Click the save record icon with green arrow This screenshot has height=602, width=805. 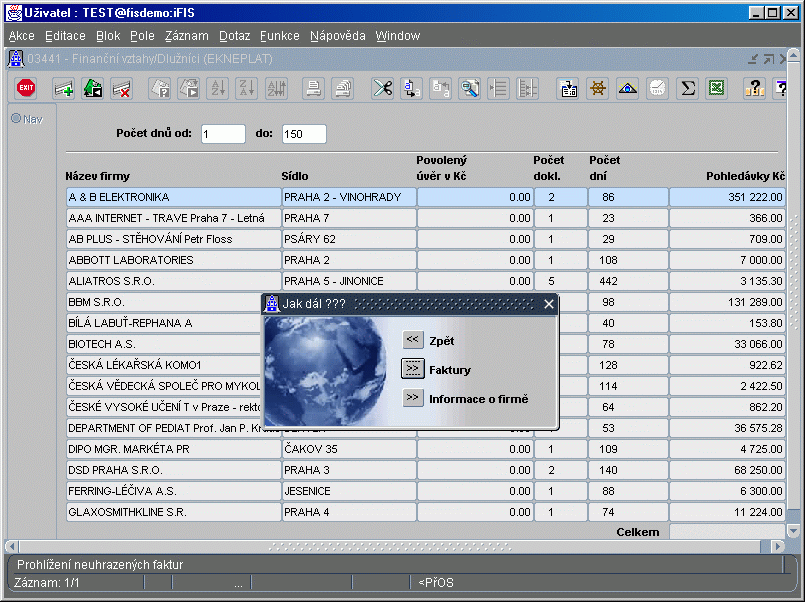tap(93, 88)
